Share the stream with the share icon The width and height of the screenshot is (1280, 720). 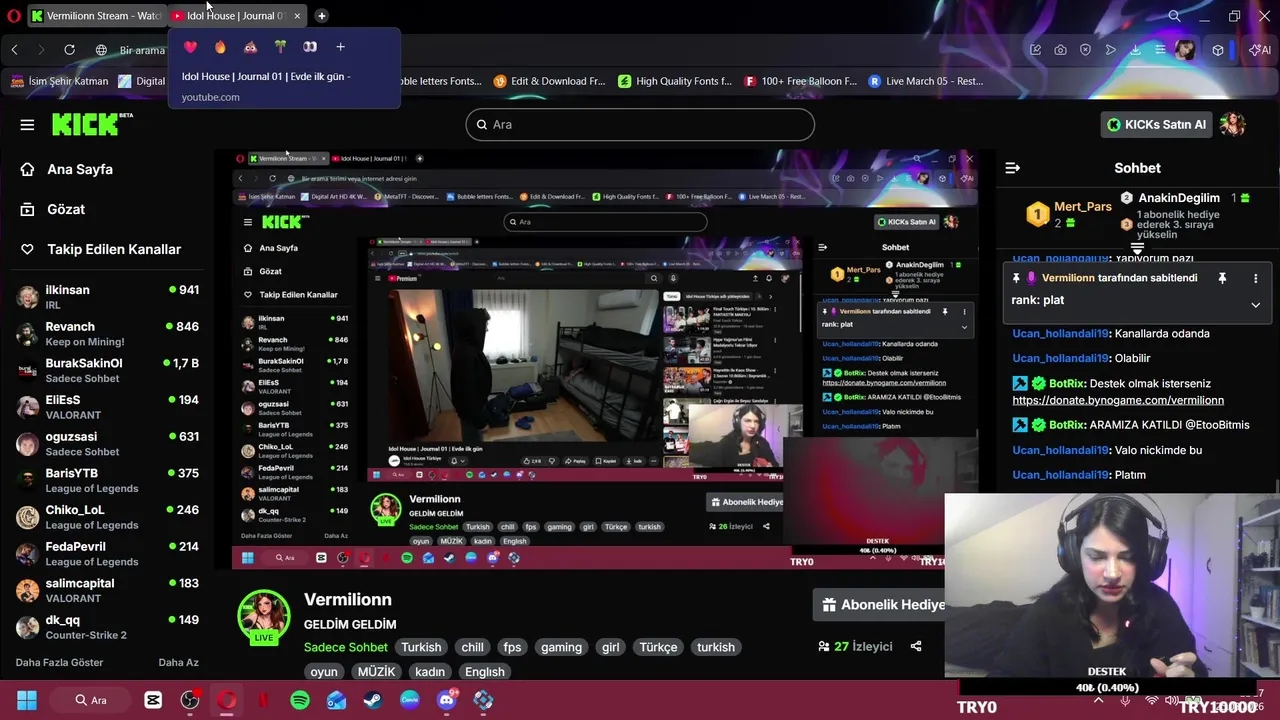[x=916, y=646]
